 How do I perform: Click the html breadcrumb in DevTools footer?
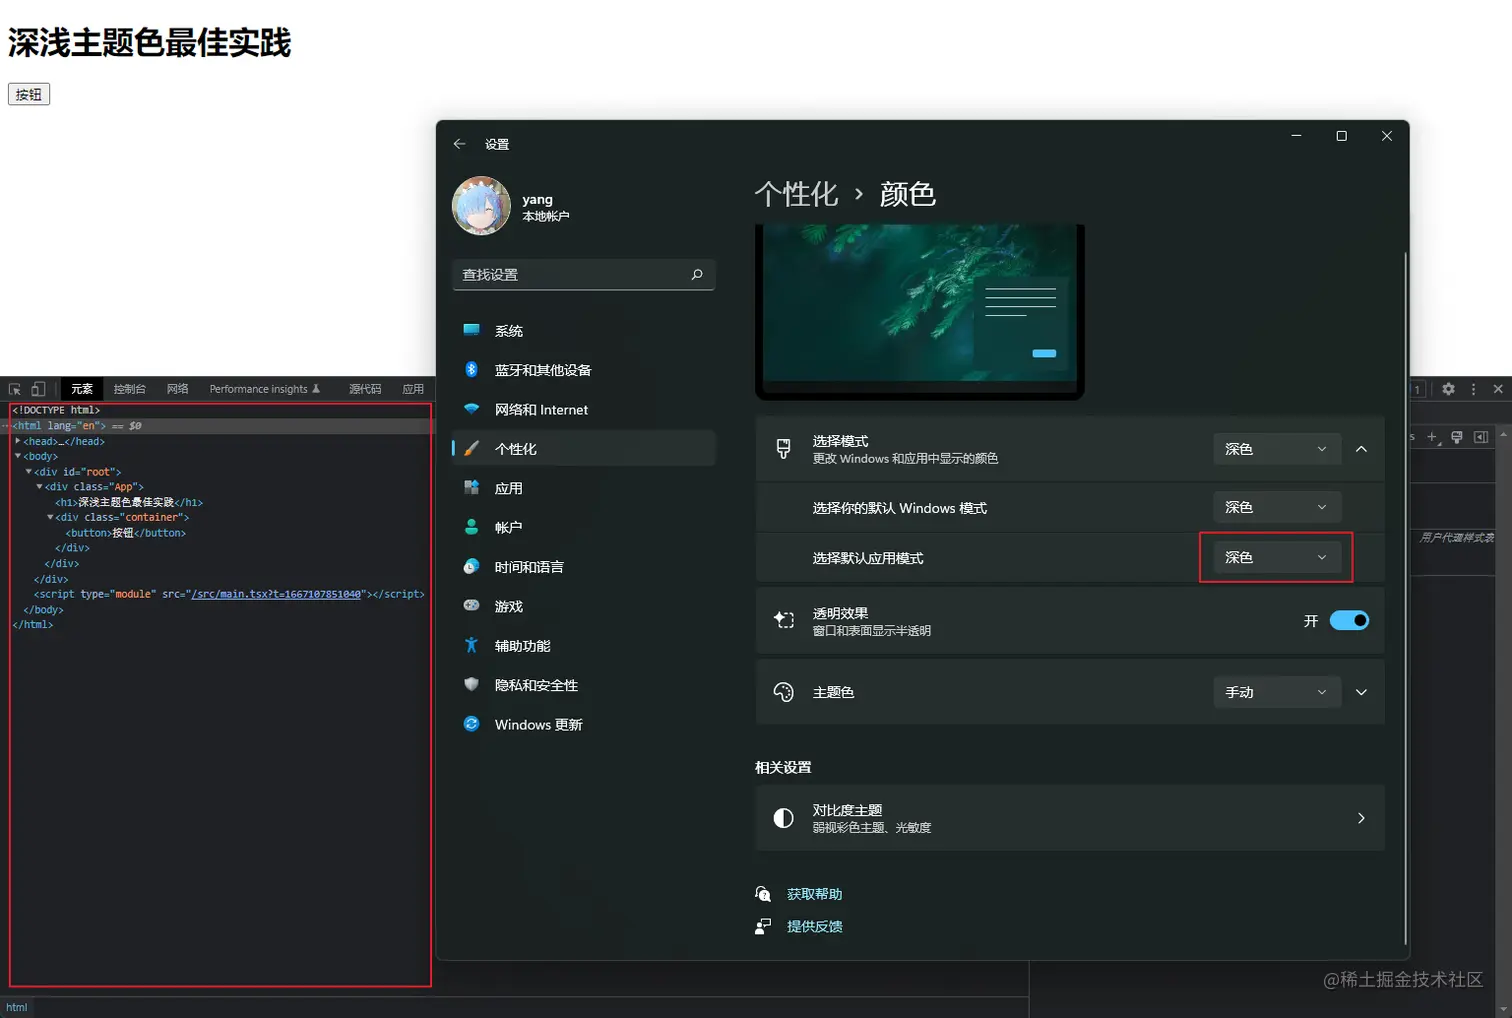pyautogui.click(x=17, y=1007)
